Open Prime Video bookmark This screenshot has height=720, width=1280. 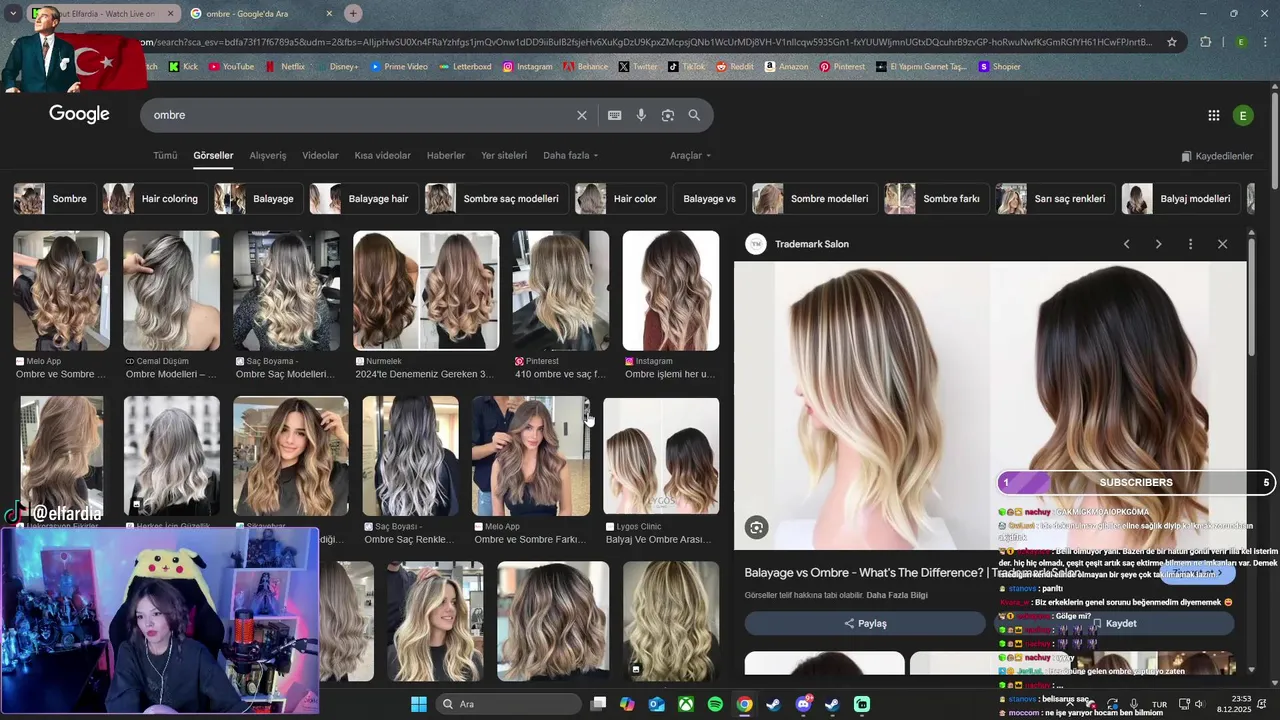coord(399,67)
